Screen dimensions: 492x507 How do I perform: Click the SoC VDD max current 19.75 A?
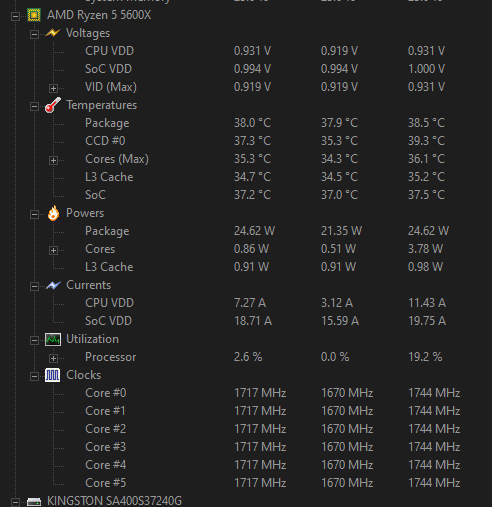[427, 321]
